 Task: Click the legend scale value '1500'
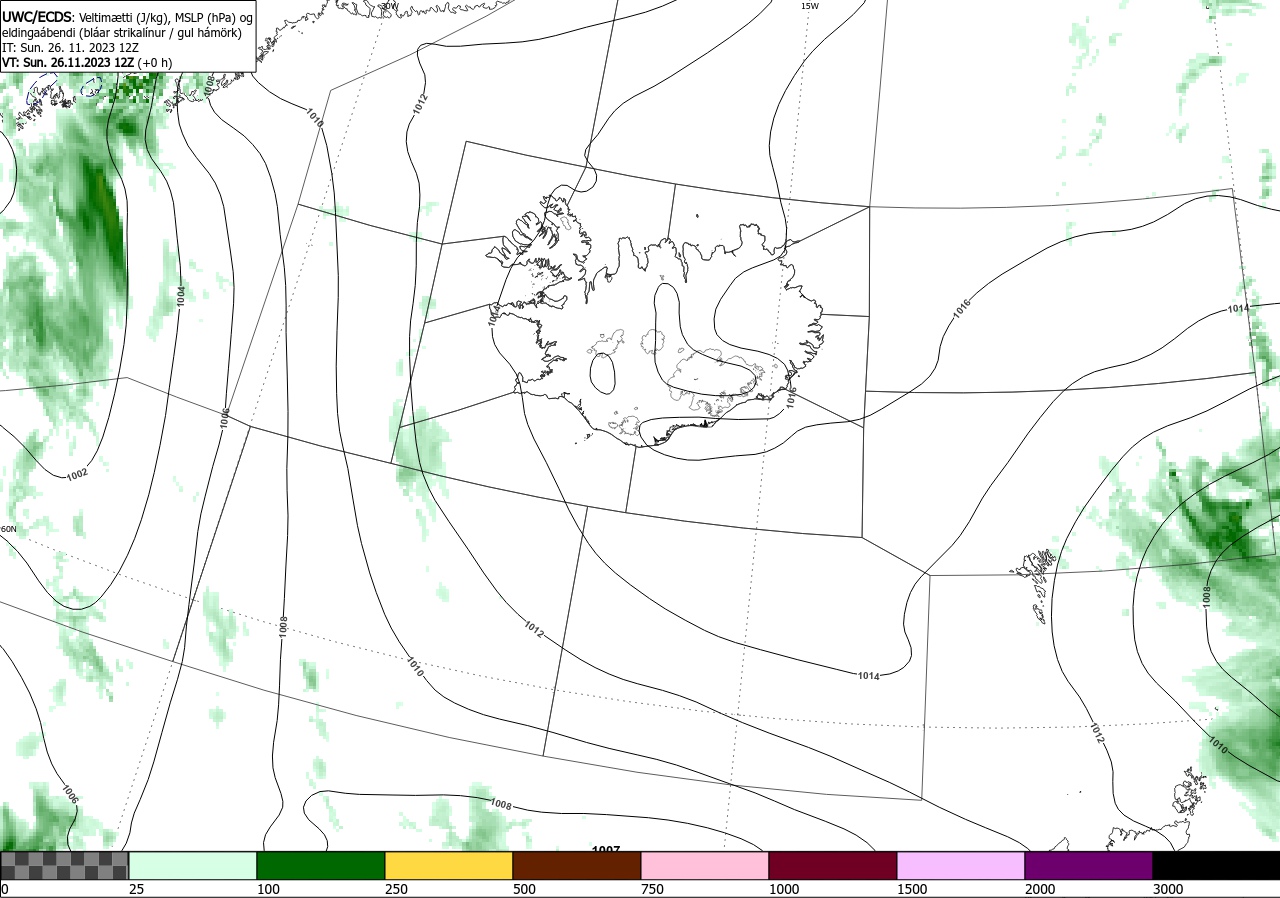[912, 889]
